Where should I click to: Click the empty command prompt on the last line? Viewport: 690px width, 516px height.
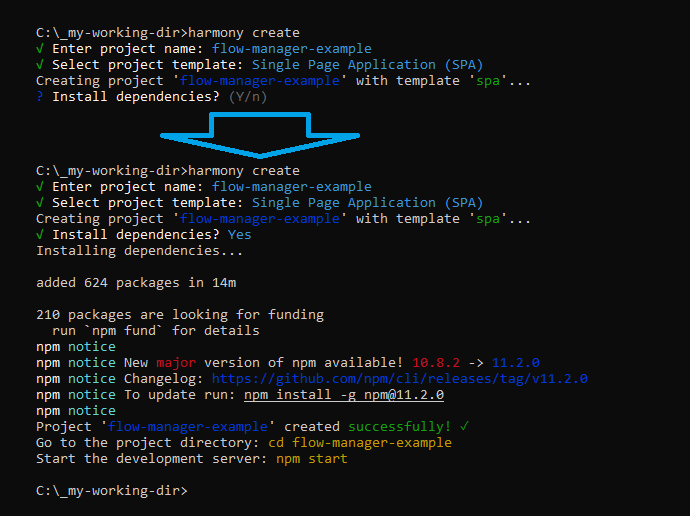pyautogui.click(x=111, y=491)
